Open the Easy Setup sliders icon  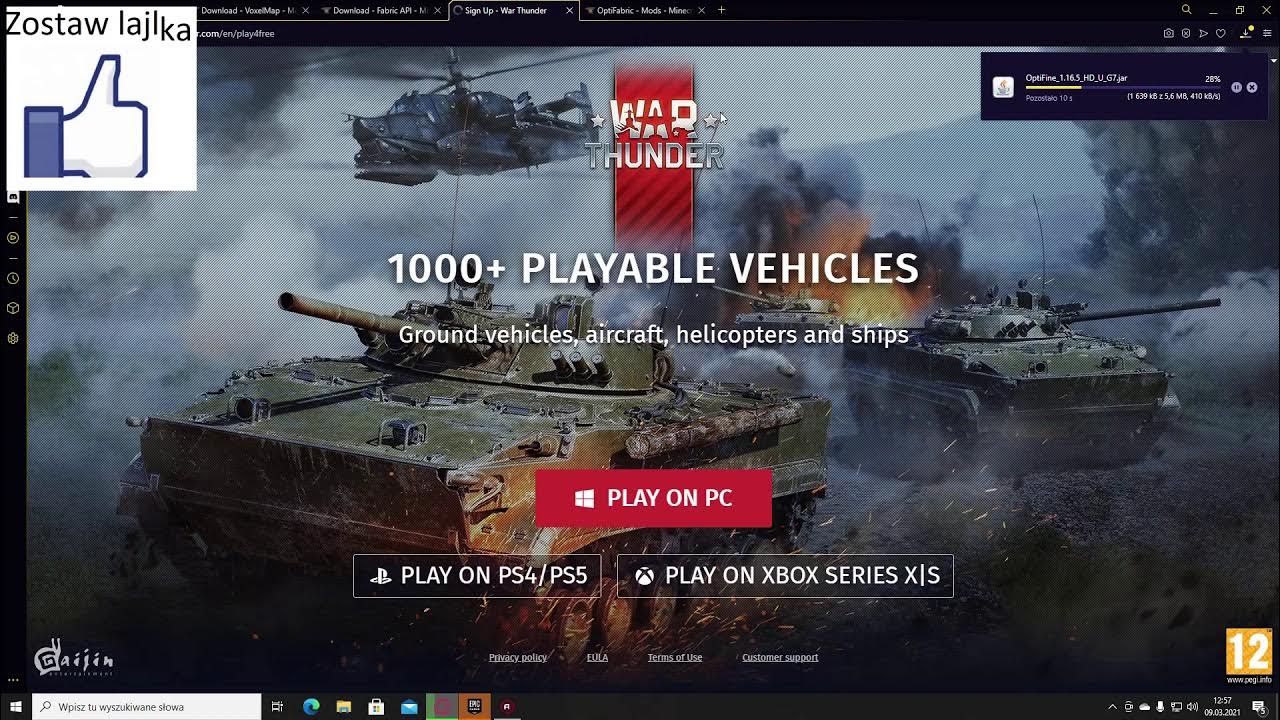[1267, 33]
